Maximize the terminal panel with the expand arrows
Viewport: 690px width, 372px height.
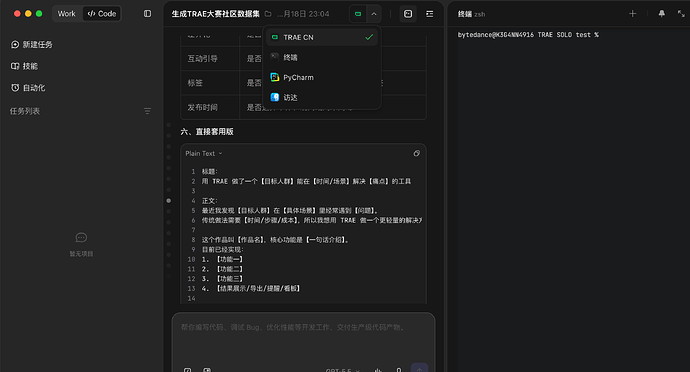pos(681,14)
